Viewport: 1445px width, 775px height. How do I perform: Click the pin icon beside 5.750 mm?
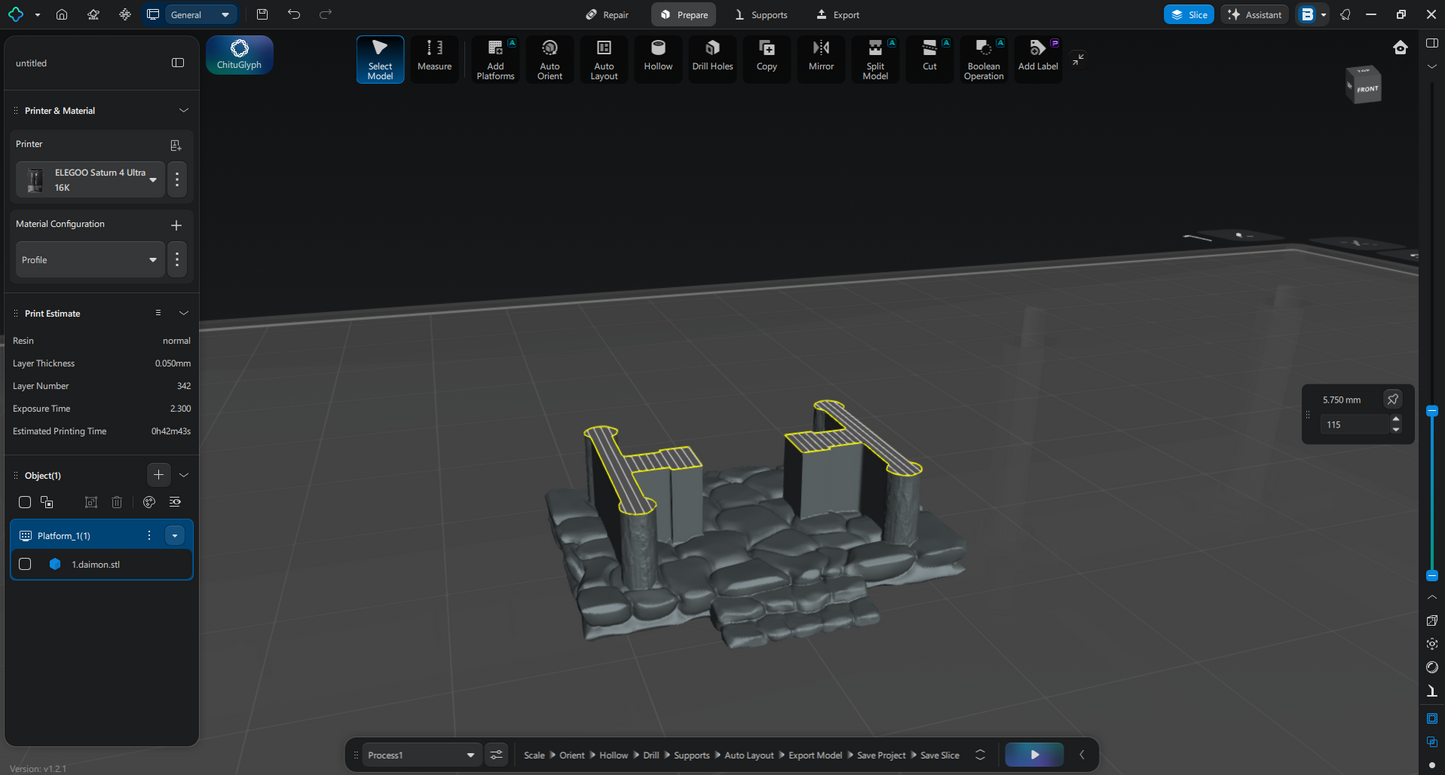click(x=1392, y=399)
